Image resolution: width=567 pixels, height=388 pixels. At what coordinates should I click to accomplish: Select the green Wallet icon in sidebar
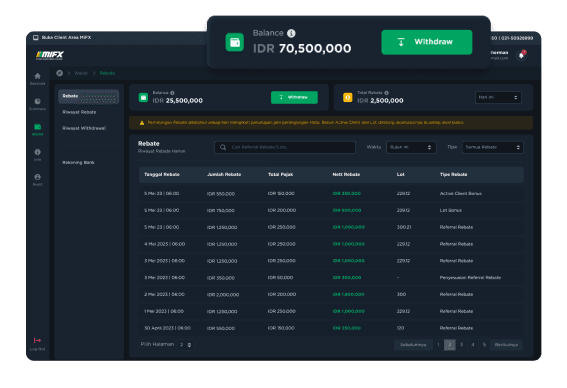click(x=38, y=127)
